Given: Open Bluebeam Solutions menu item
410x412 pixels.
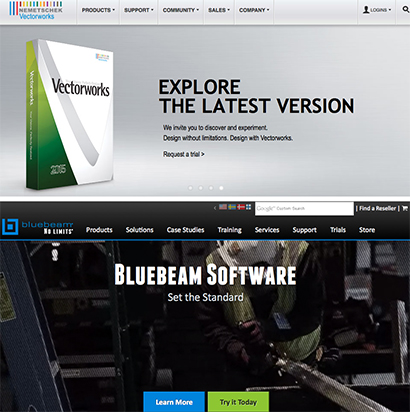Looking at the screenshot, I should click(140, 230).
